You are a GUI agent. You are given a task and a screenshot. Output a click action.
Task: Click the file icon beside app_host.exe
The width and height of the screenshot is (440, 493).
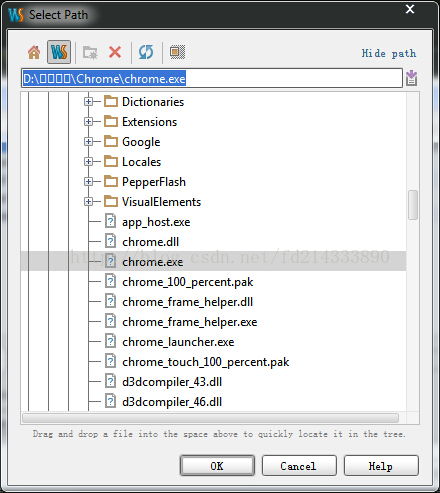coord(110,221)
